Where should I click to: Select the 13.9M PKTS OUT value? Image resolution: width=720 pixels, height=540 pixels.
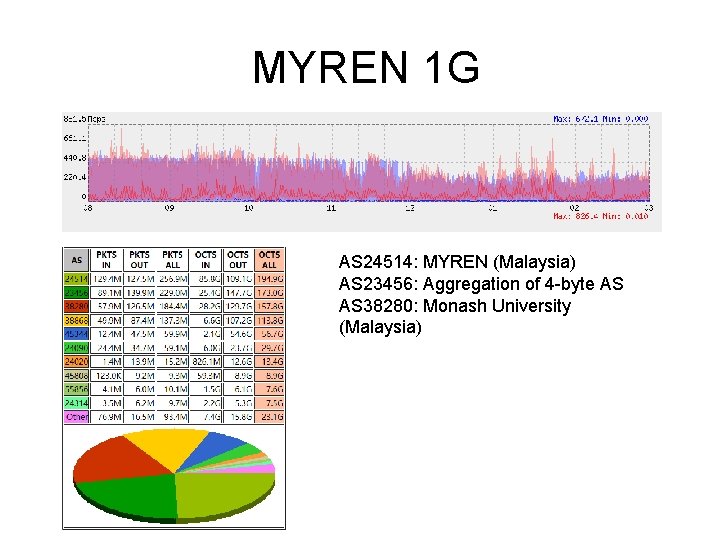(x=140, y=362)
